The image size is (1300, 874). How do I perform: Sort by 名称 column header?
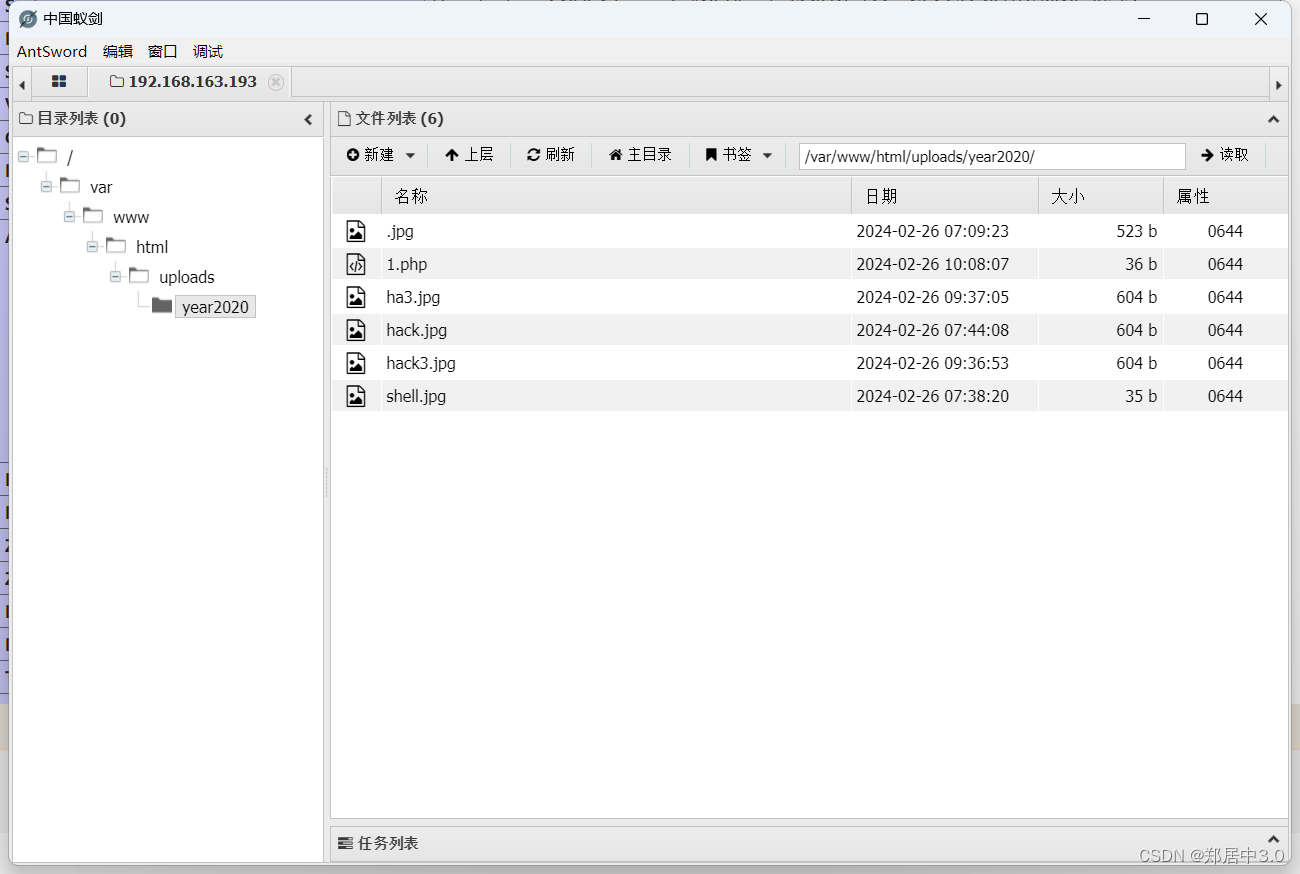point(616,196)
